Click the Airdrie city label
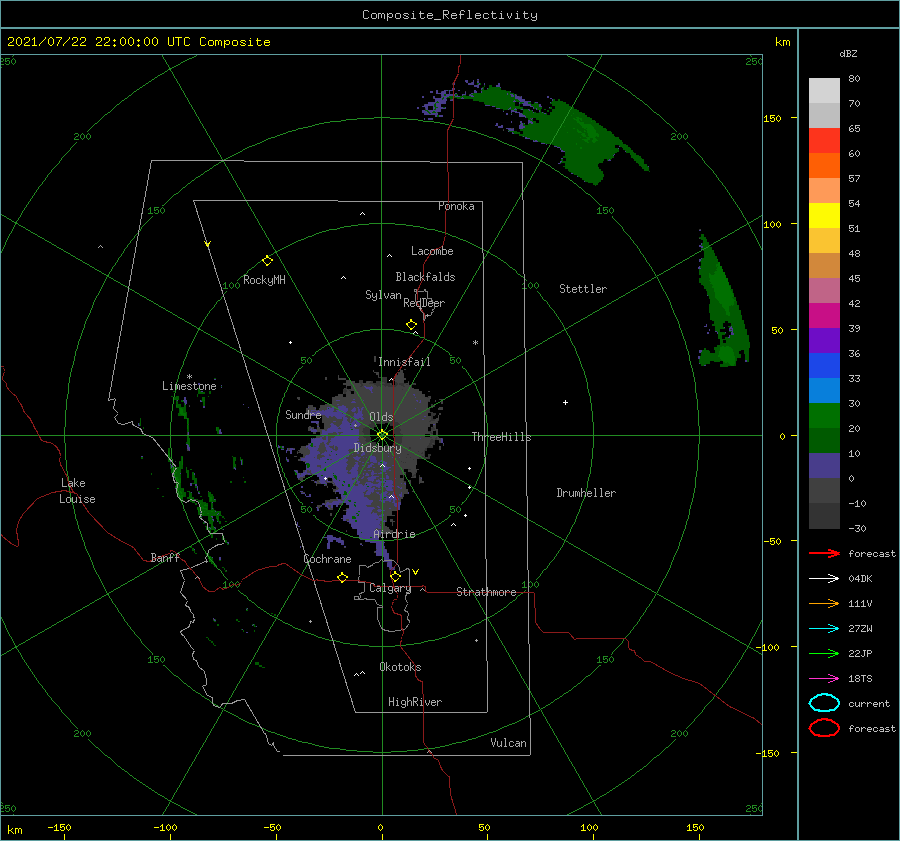The width and height of the screenshot is (900, 841). [x=394, y=534]
